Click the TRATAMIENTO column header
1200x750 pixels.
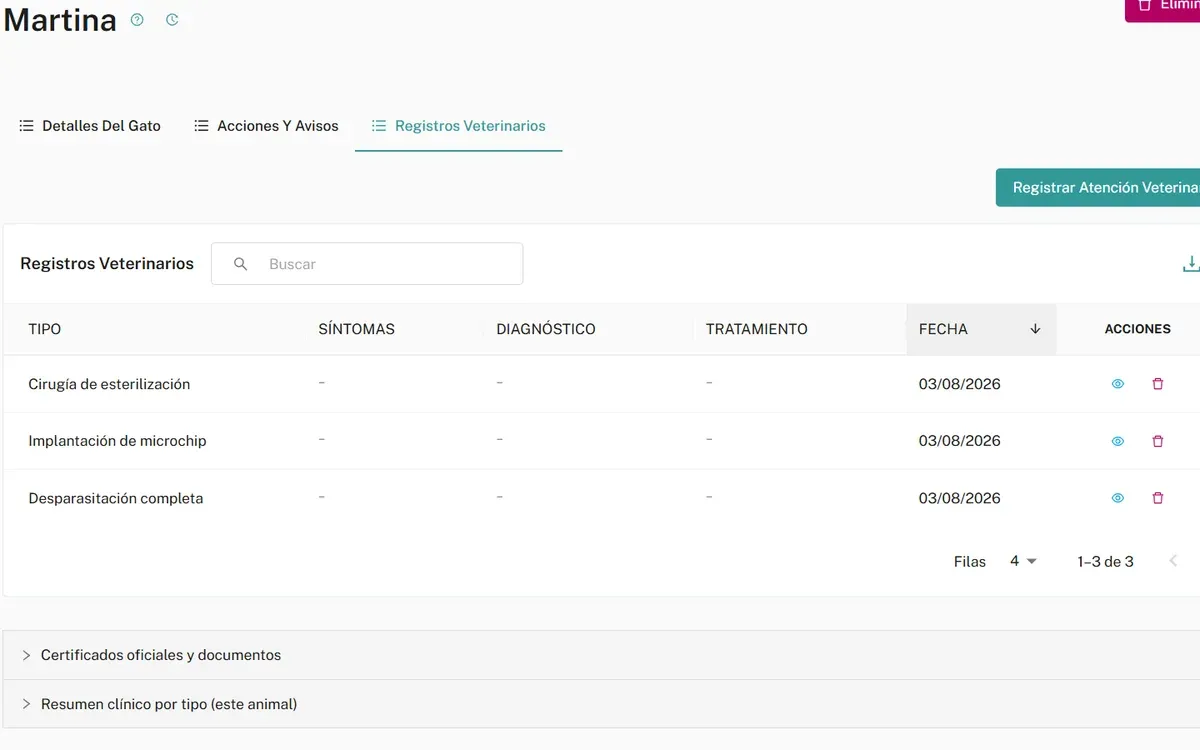[757, 329]
